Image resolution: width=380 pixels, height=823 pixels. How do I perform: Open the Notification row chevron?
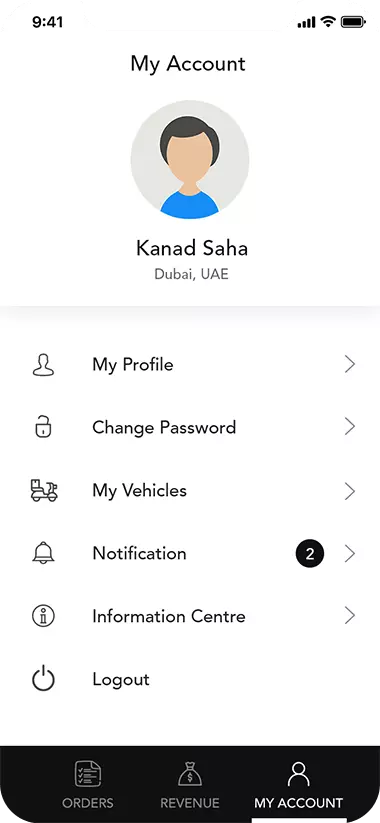(350, 554)
